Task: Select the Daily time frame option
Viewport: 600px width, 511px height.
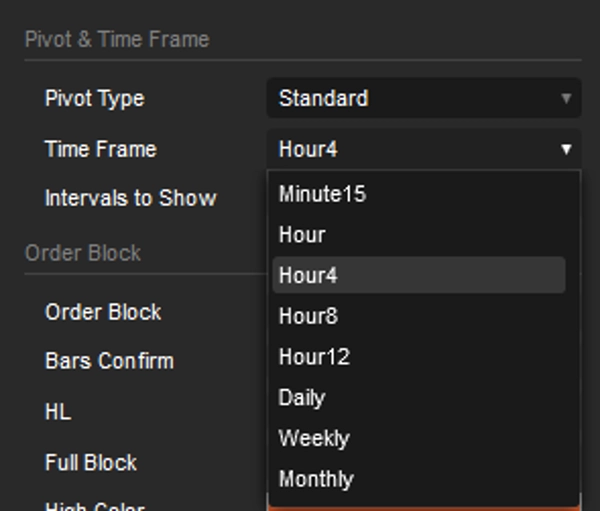Action: pyautogui.click(x=302, y=397)
